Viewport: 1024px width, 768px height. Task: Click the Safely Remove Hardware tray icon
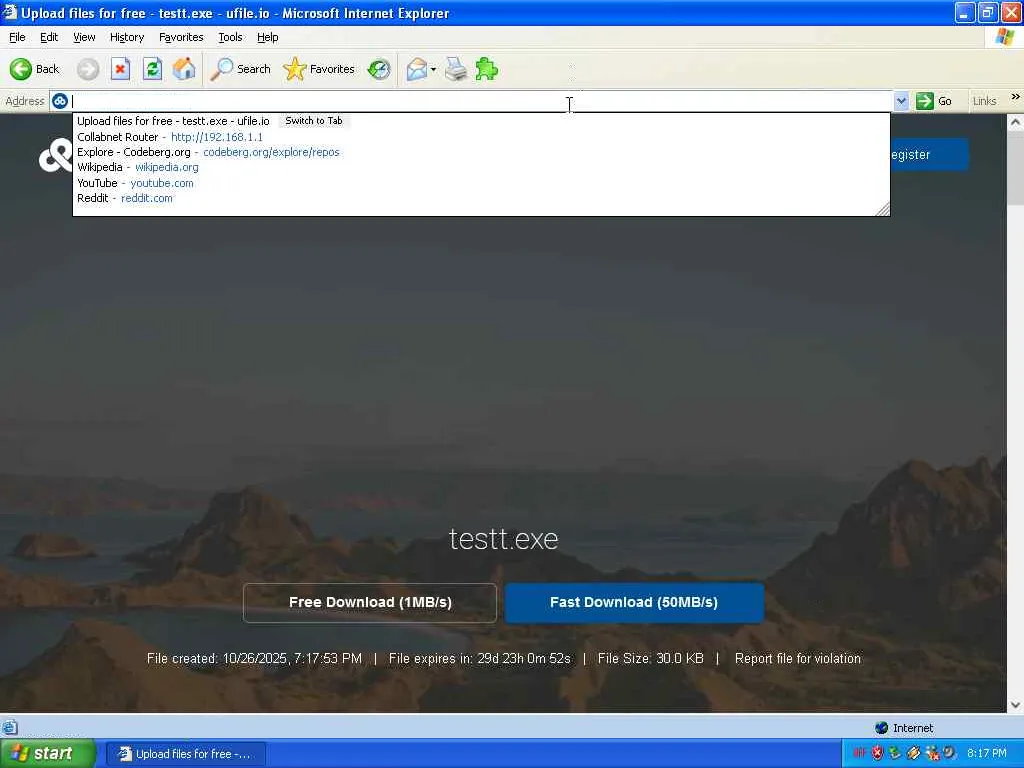[x=895, y=753]
